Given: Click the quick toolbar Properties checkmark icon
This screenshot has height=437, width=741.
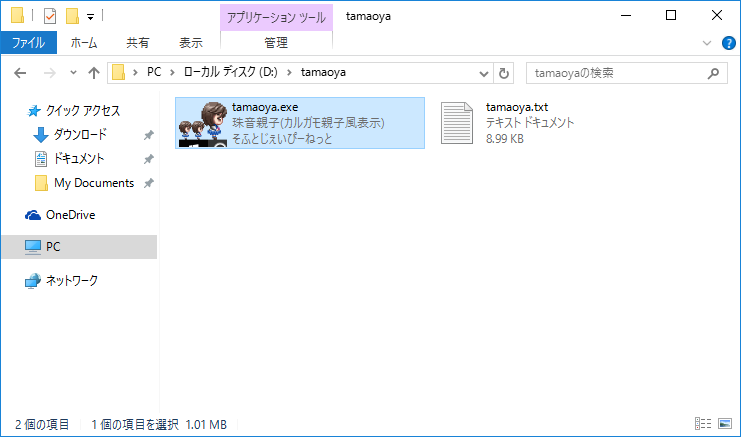Looking at the screenshot, I should (50, 17).
